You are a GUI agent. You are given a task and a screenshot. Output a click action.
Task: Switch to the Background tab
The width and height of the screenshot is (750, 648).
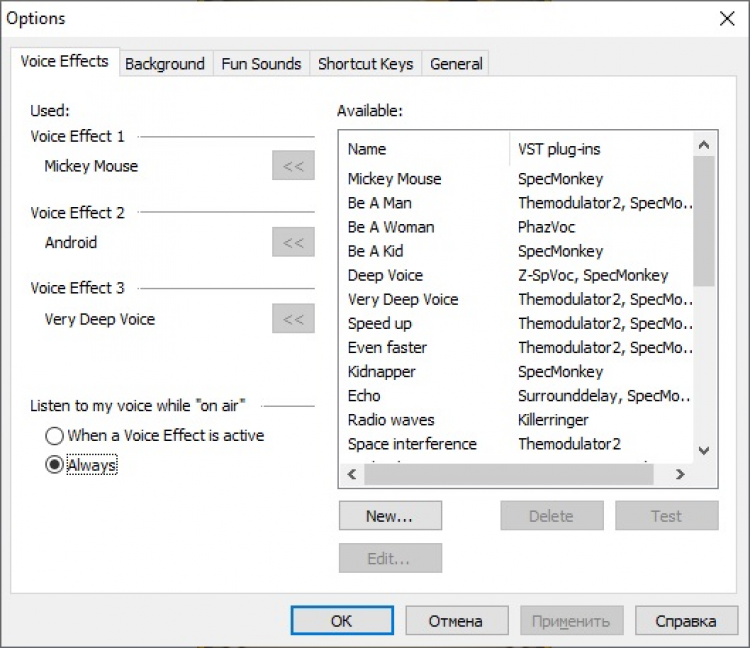[x=164, y=63]
